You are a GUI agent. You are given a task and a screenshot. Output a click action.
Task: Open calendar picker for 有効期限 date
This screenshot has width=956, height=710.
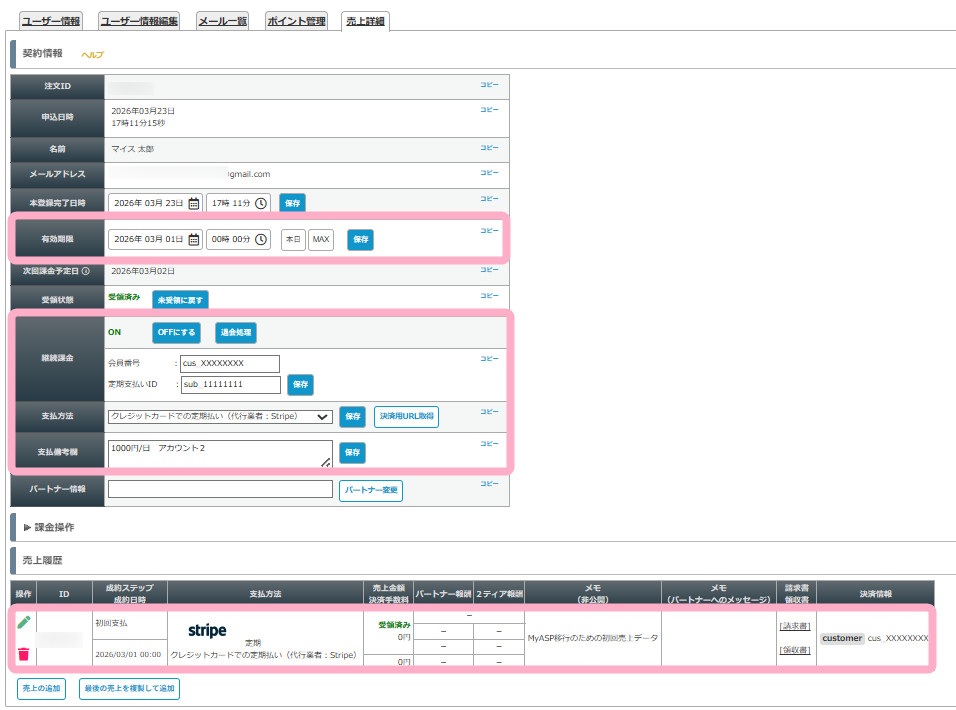194,240
